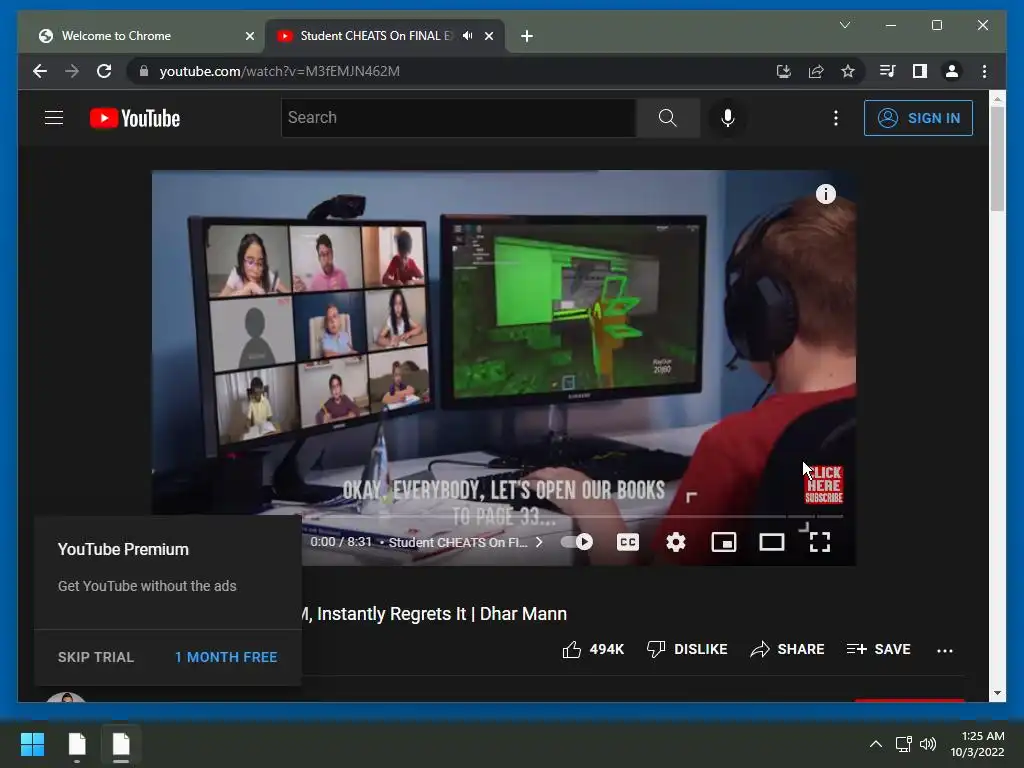The height and width of the screenshot is (768, 1024).
Task: Open more actions ellipsis under video
Action: (944, 650)
